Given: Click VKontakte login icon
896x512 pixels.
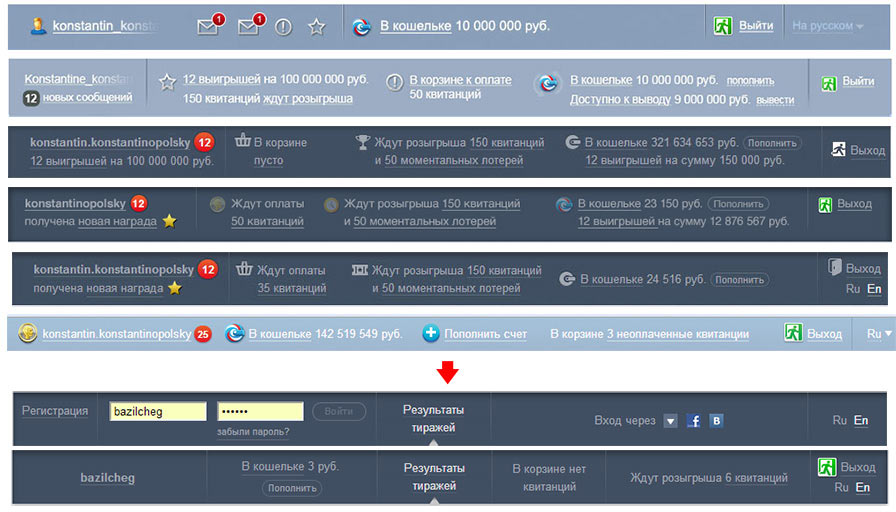Looking at the screenshot, I should [x=717, y=421].
